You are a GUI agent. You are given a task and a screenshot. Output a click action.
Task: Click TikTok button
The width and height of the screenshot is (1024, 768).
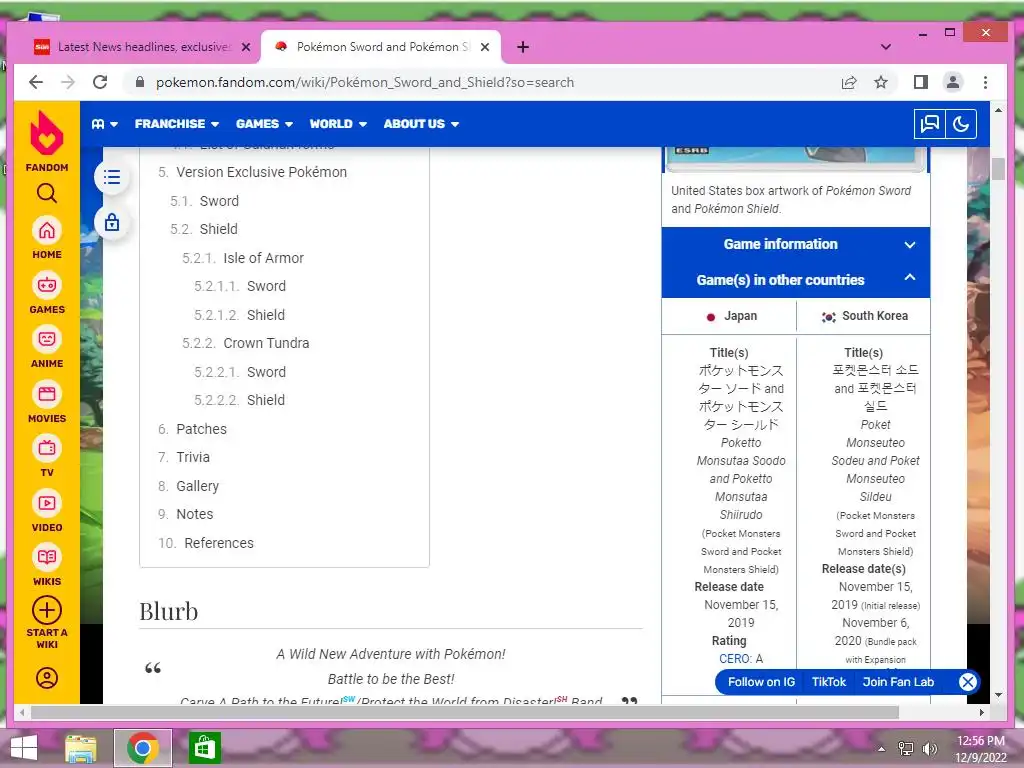click(x=828, y=682)
